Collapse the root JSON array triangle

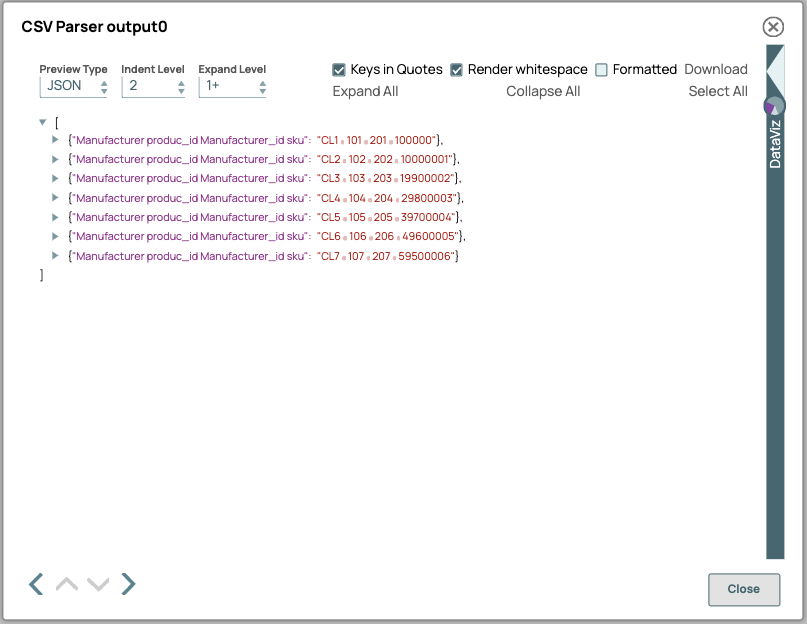coord(42,121)
